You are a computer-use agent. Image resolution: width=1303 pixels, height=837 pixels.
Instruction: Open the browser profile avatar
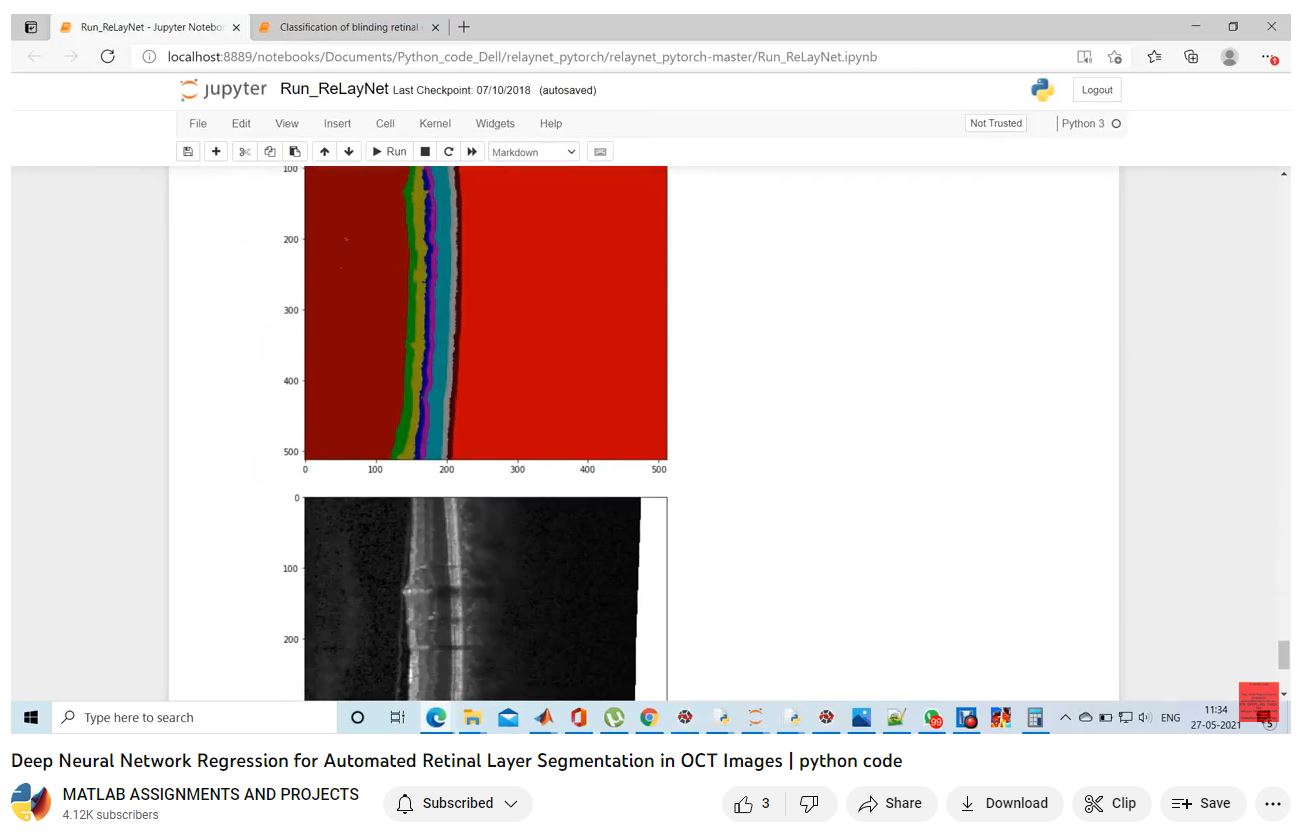(1230, 57)
